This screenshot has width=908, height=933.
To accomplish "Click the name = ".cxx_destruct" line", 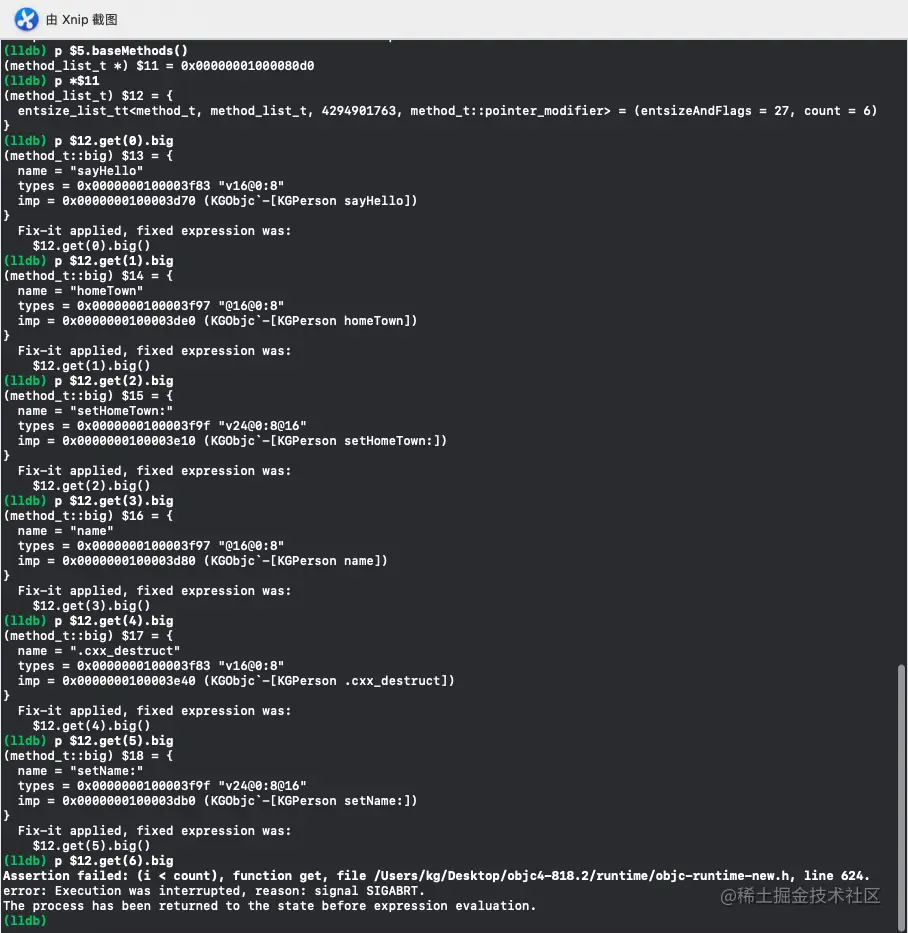I will point(99,651).
